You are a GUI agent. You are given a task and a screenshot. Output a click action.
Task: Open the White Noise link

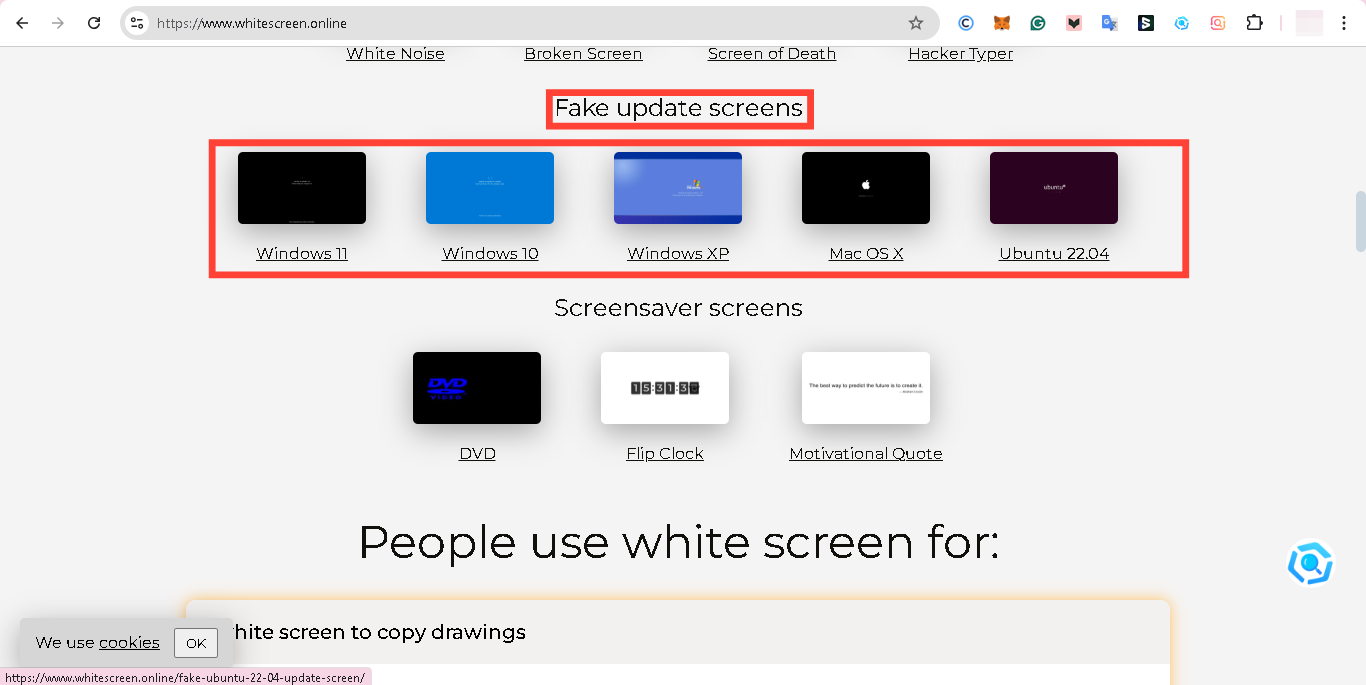[396, 54]
